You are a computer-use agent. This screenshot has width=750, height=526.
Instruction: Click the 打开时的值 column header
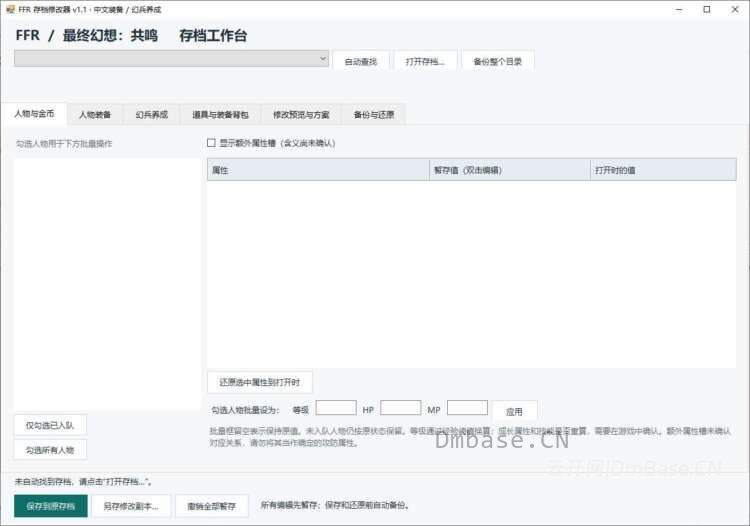(663, 170)
